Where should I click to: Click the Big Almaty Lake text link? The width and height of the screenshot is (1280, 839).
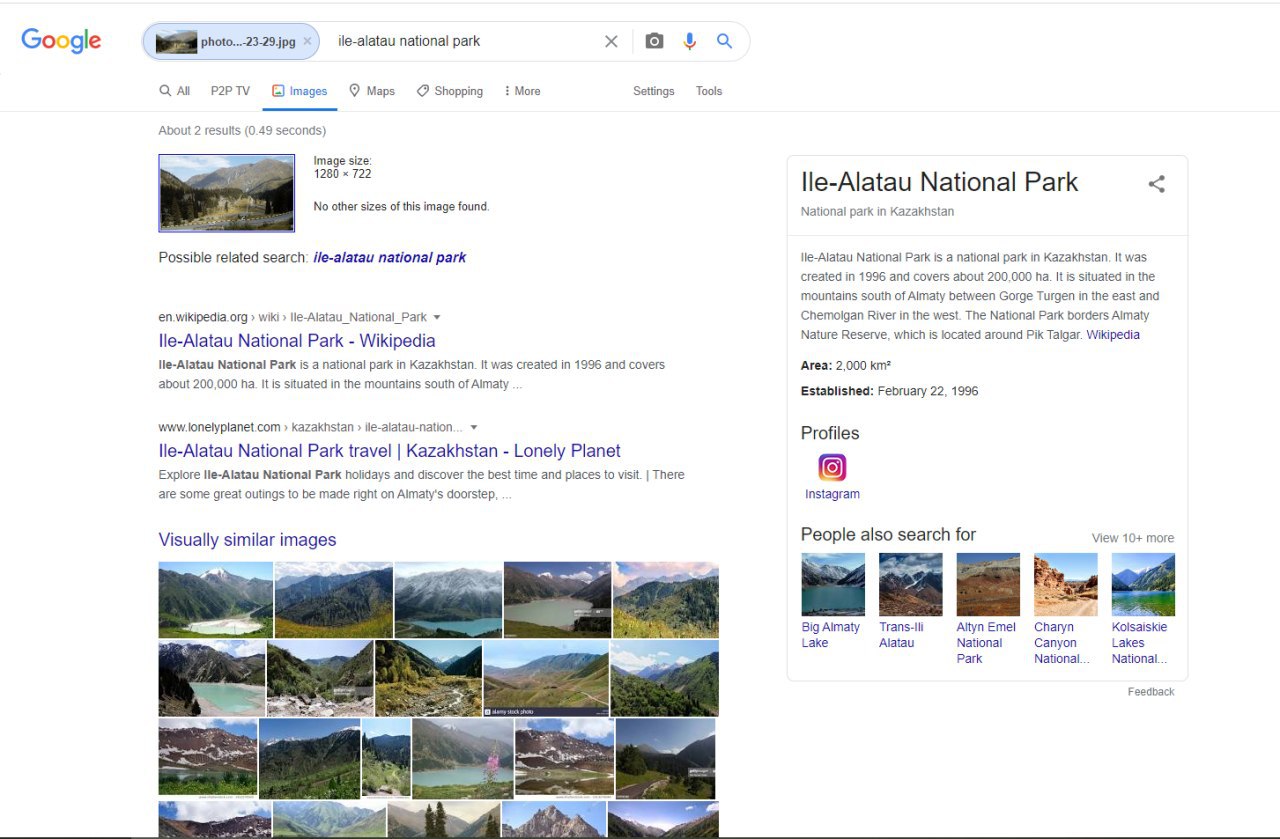pos(831,635)
